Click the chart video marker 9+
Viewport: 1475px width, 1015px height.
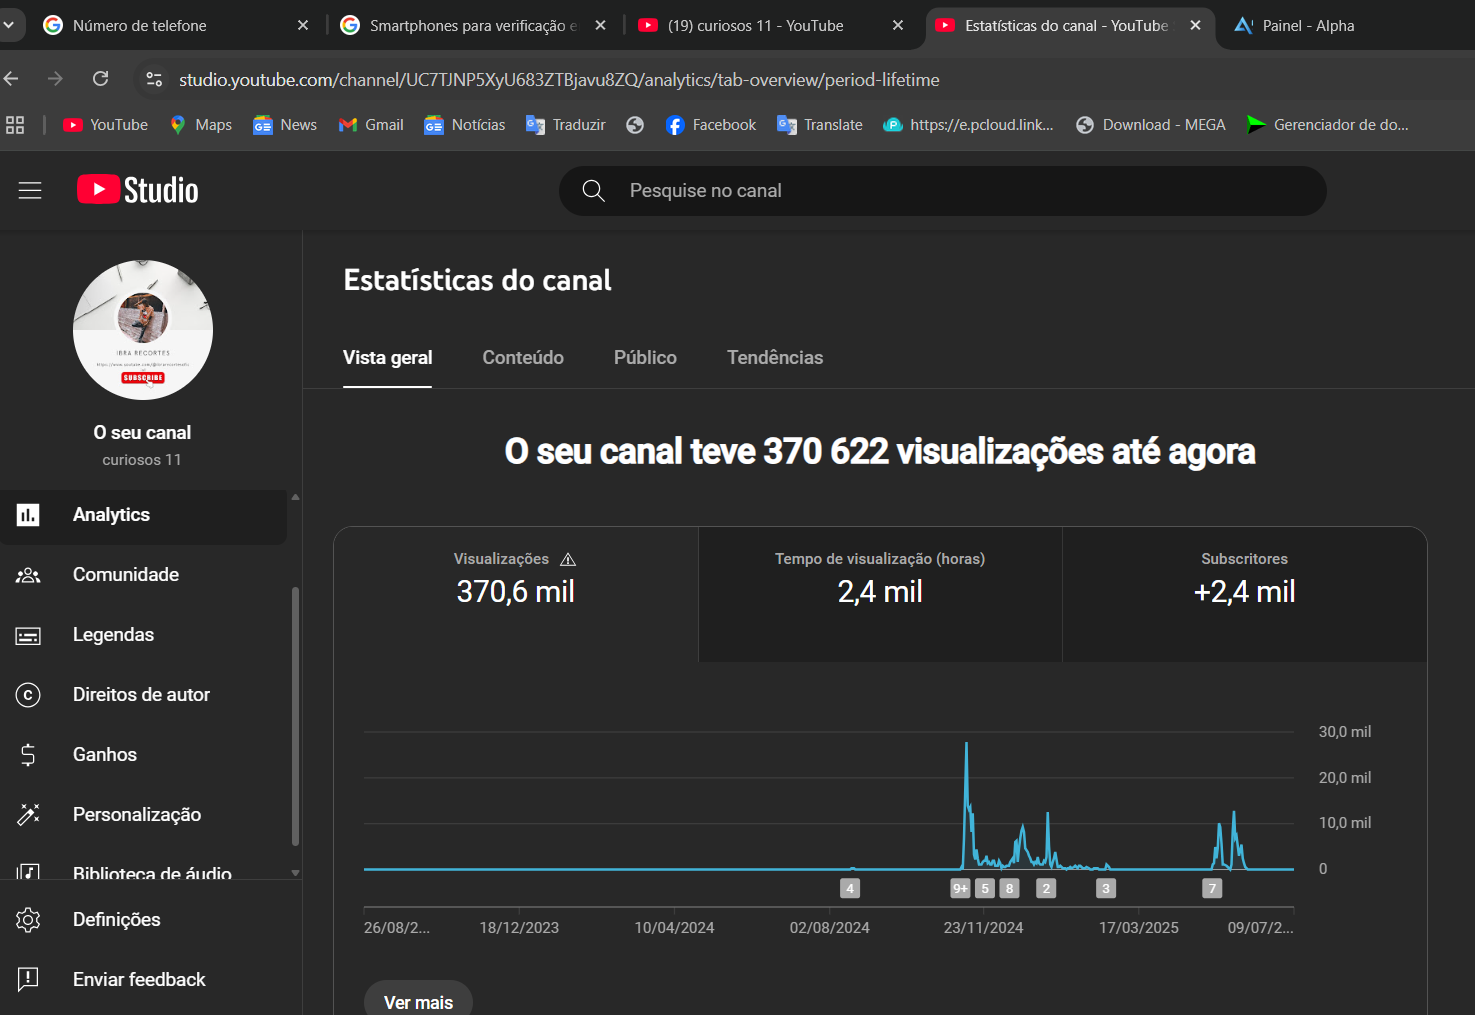pos(960,888)
